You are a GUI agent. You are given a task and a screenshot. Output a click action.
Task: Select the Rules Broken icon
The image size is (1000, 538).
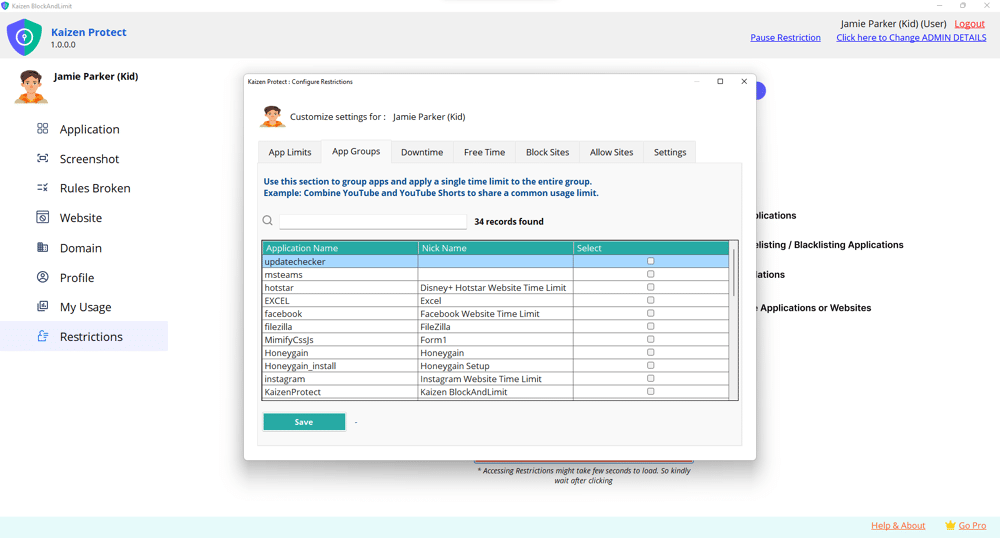point(42,188)
